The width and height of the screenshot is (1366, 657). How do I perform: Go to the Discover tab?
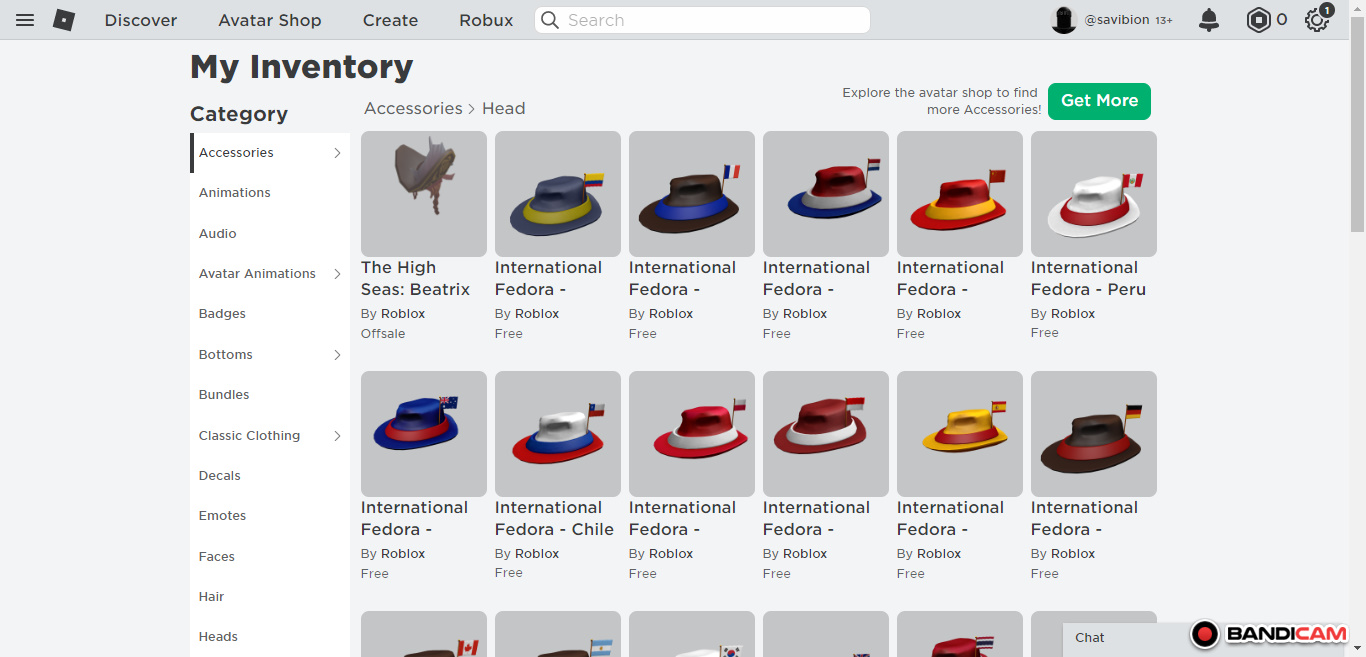(x=141, y=20)
